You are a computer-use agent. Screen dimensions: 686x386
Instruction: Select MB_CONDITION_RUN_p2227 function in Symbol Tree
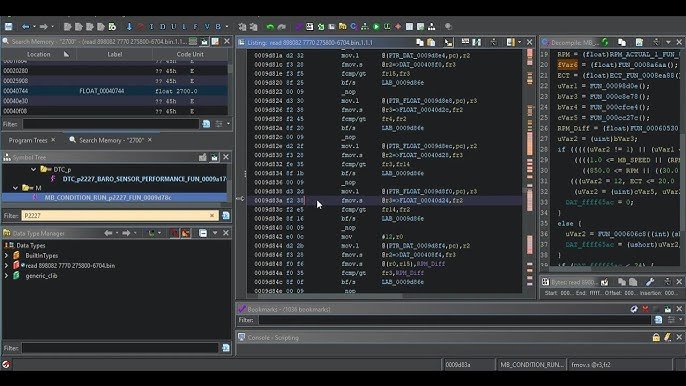tap(108, 197)
